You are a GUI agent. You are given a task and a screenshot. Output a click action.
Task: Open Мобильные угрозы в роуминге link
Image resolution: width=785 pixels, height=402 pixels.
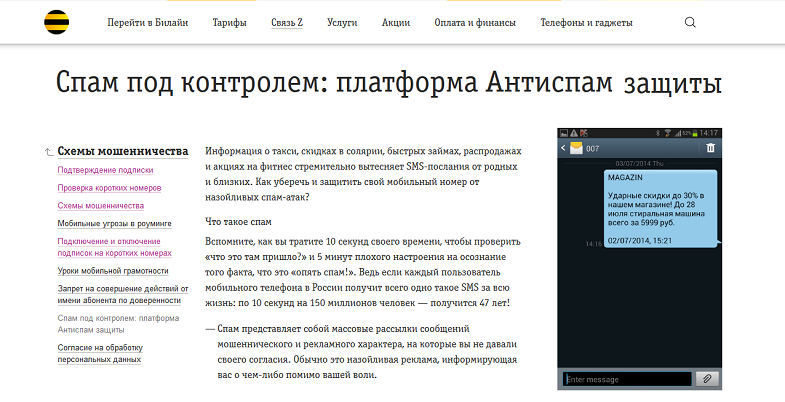point(115,224)
